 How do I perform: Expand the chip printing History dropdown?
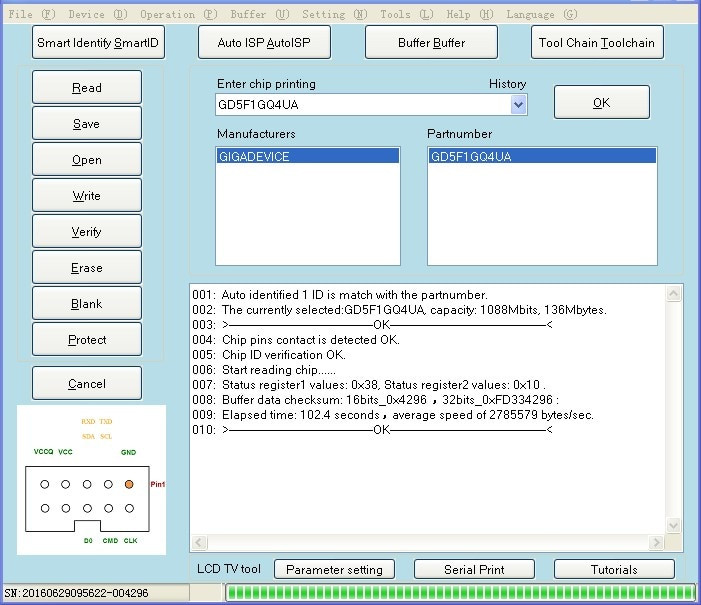(518, 105)
